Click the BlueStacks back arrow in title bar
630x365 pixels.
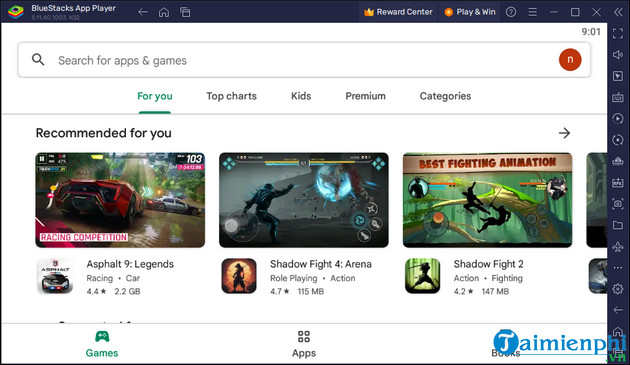click(143, 12)
